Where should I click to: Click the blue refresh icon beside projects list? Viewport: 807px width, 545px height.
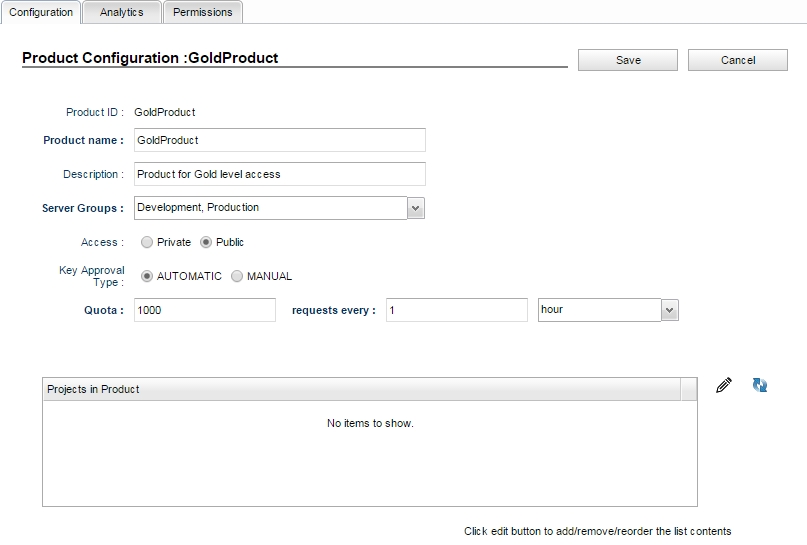pyautogui.click(x=760, y=385)
